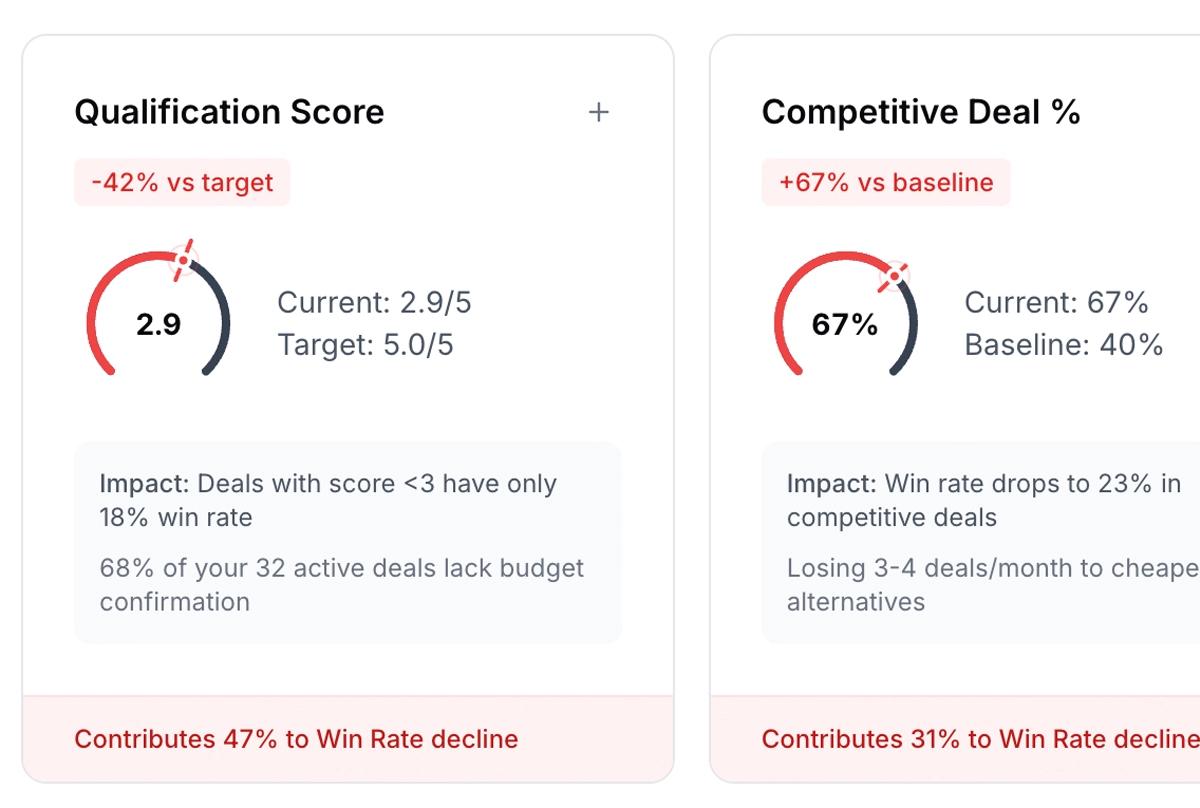Expand the Qualification Score card with plus icon

point(598,112)
